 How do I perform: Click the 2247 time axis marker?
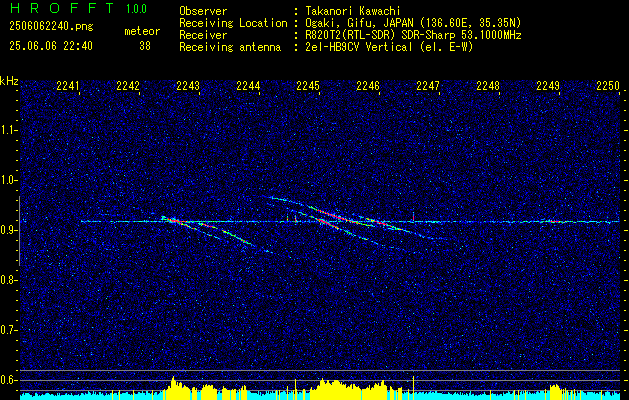[x=428, y=86]
